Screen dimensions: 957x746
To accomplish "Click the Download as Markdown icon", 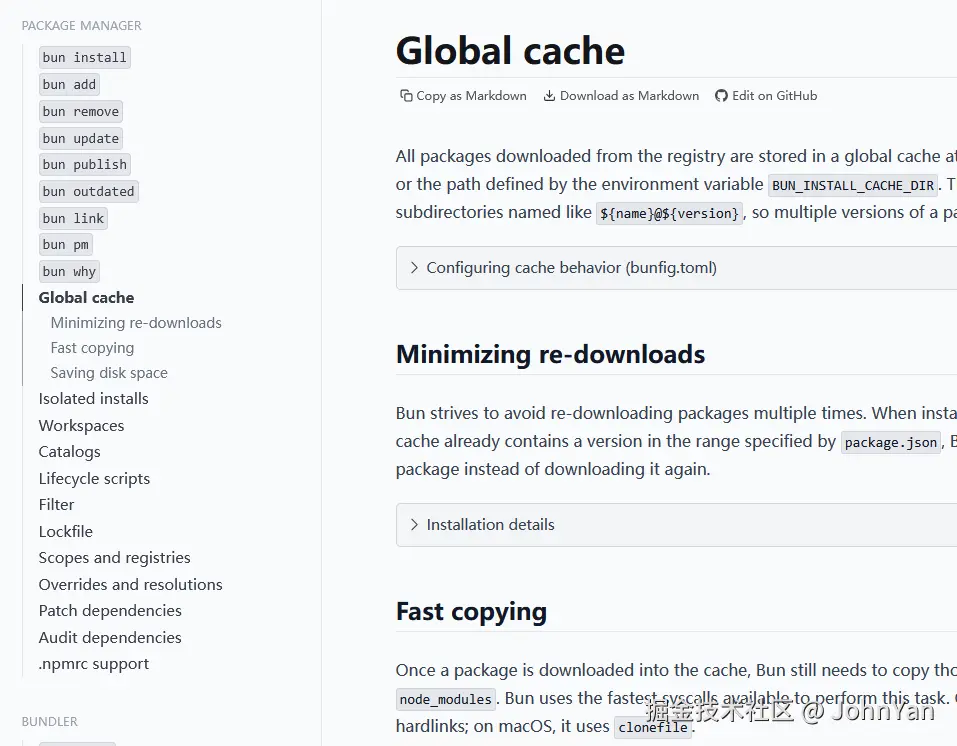I will point(549,96).
